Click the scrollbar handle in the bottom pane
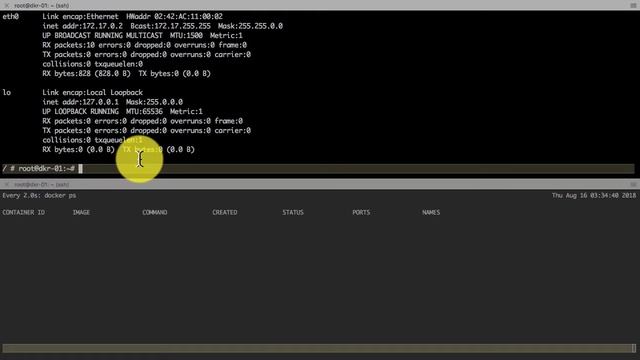 coord(633,348)
